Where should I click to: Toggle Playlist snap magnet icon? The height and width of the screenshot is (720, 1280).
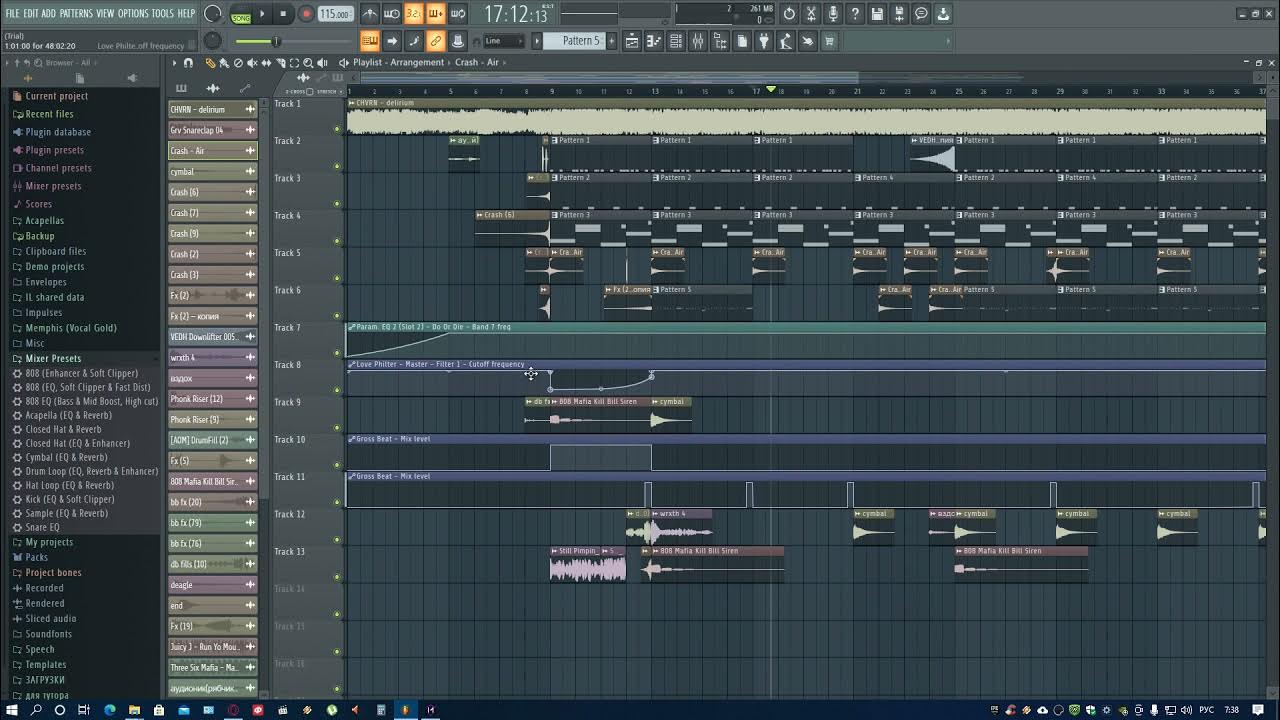[x=188, y=62]
